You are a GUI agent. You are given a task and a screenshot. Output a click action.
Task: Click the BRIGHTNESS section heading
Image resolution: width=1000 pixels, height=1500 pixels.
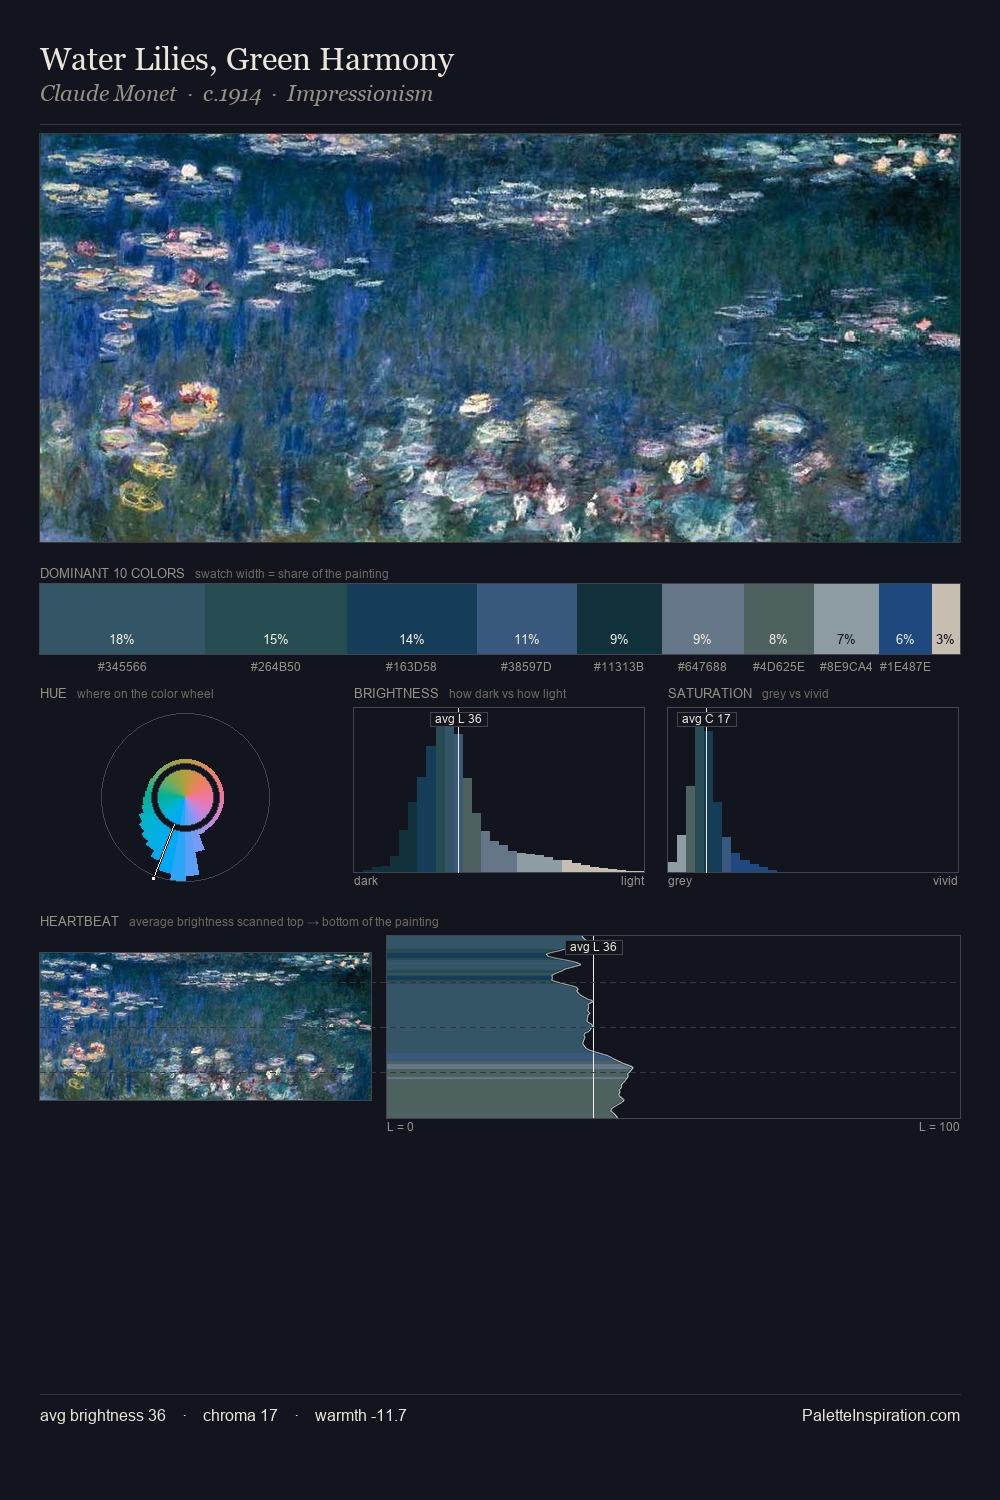point(396,693)
